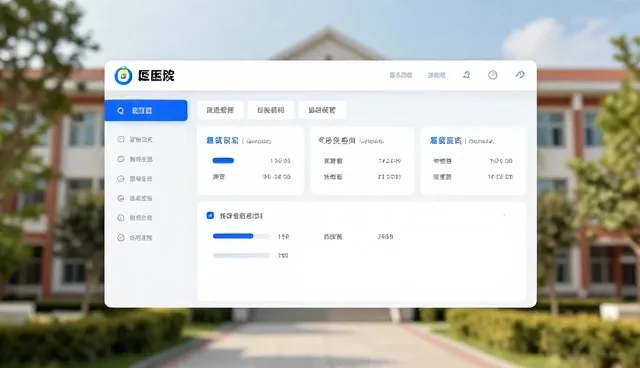Click the magnifier icon in the blue sidebar item
The image size is (640, 368).
coord(120,111)
